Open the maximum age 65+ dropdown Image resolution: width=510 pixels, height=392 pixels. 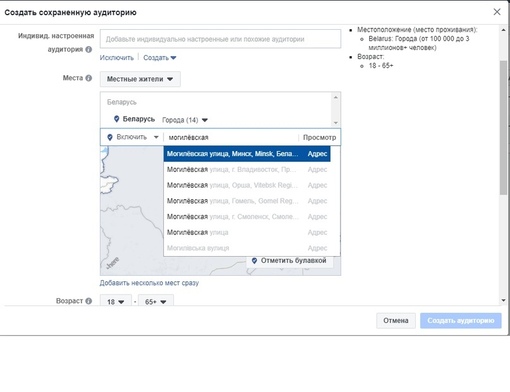(156, 301)
